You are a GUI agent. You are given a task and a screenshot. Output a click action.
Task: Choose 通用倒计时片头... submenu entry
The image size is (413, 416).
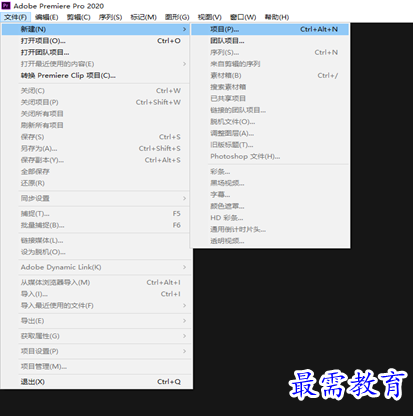tap(270, 229)
